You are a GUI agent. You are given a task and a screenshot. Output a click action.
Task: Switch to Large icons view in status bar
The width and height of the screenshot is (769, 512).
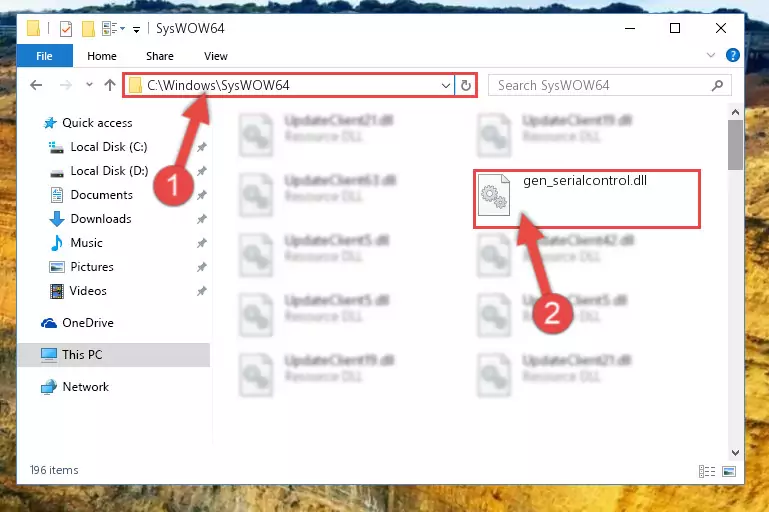click(729, 471)
